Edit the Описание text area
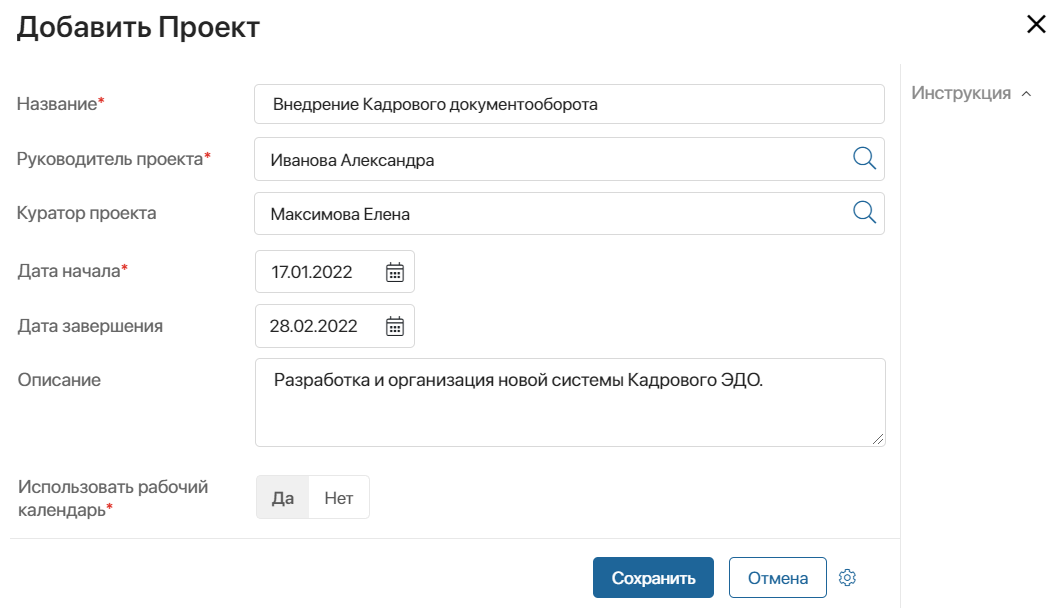Image resolution: width=1060 pixels, height=611 pixels. (570, 402)
